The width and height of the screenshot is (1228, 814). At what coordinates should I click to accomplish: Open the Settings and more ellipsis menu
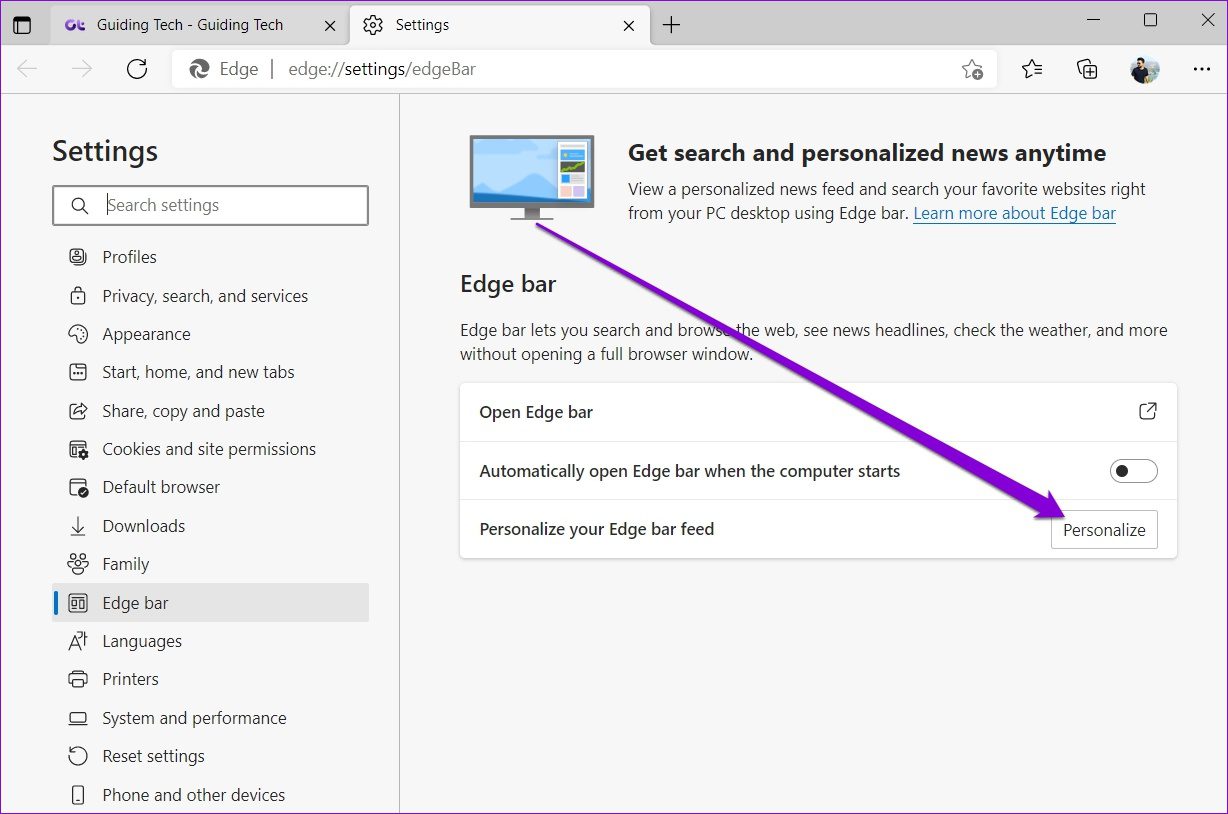(x=1202, y=69)
